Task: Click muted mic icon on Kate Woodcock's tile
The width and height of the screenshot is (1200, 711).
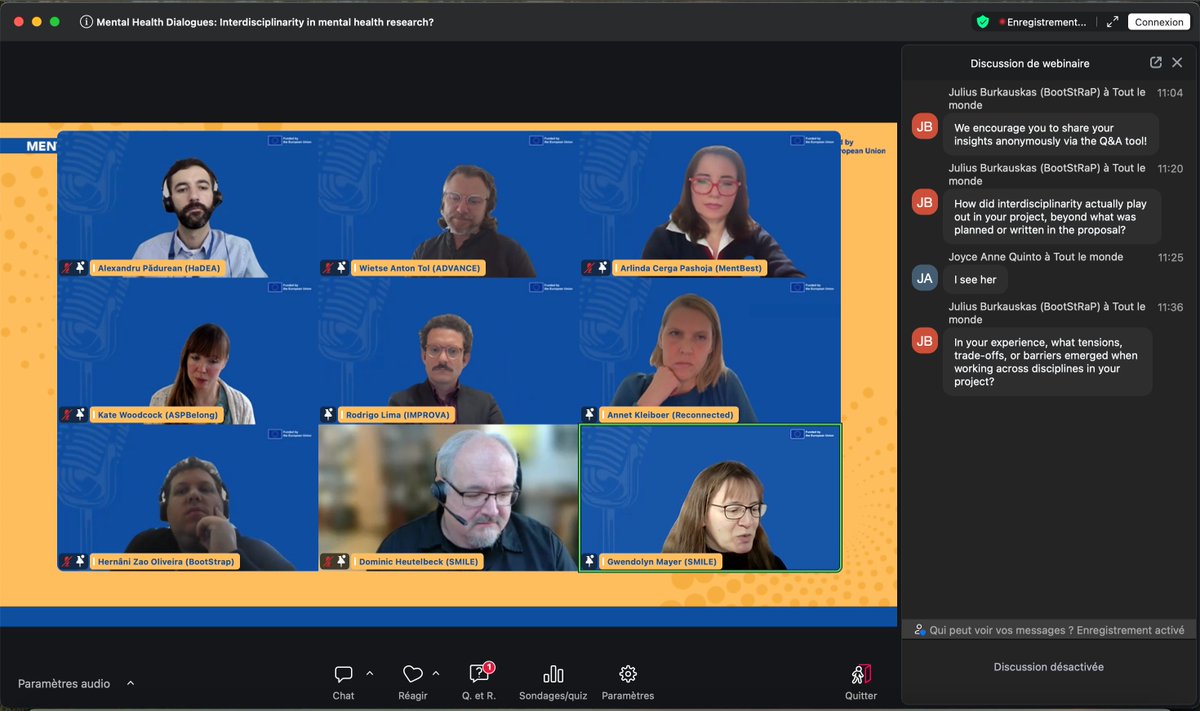Action: pyautogui.click(x=67, y=414)
